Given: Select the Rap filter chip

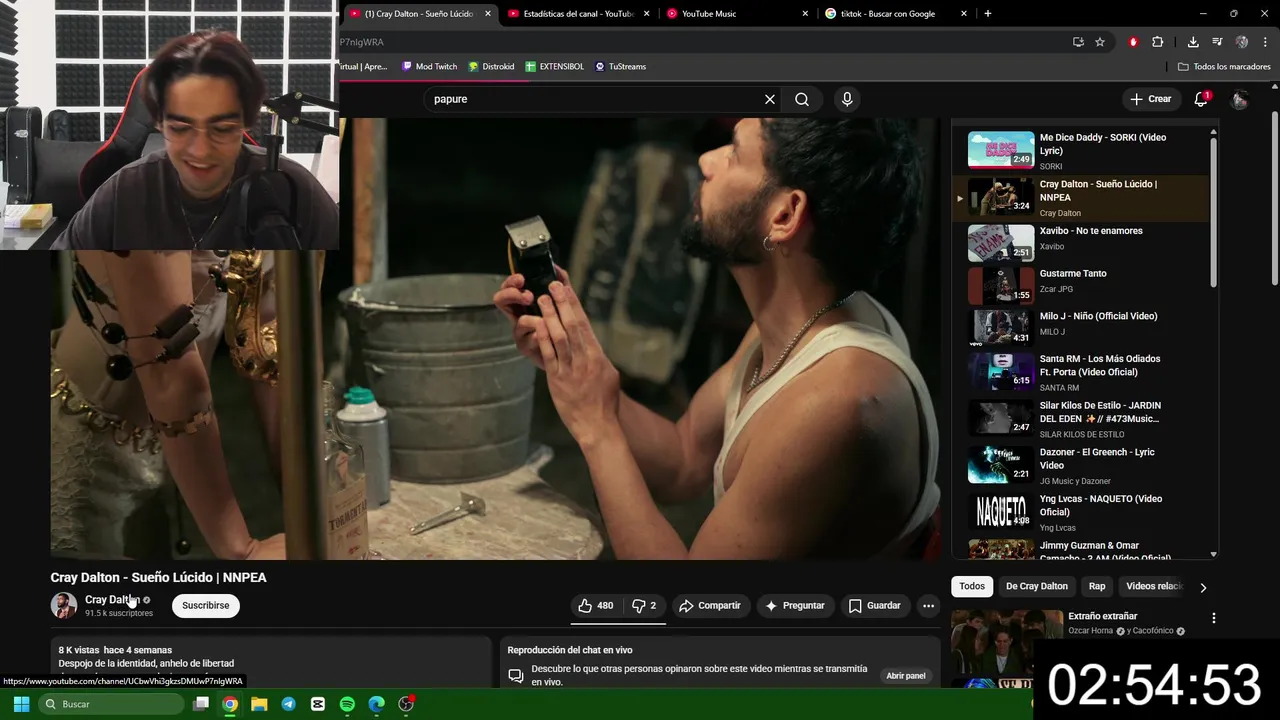Looking at the screenshot, I should (1097, 586).
